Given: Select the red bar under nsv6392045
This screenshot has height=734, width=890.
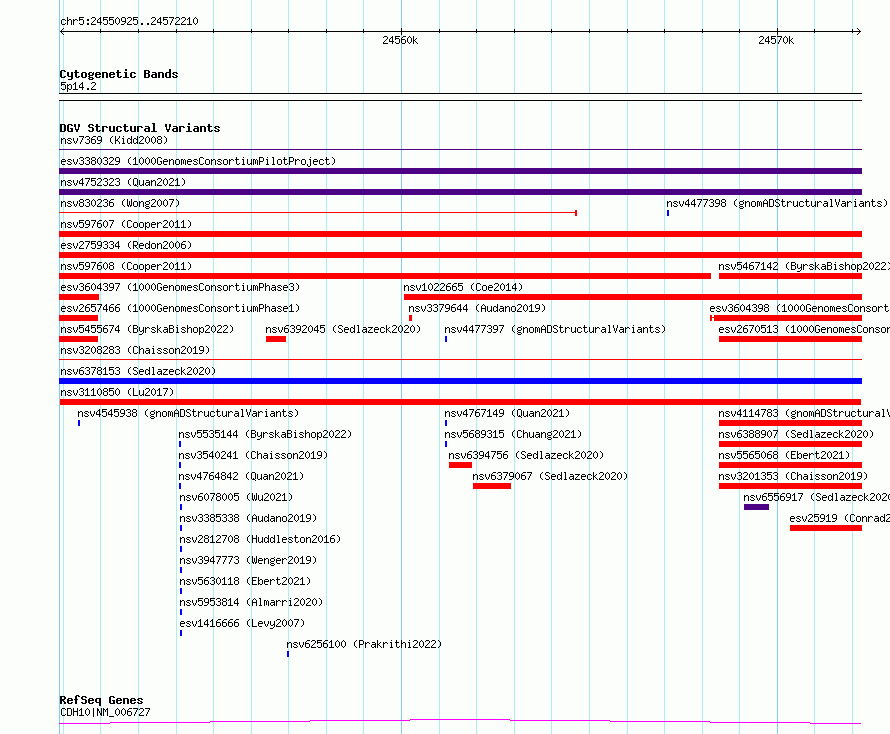Looking at the screenshot, I should click(276, 339).
